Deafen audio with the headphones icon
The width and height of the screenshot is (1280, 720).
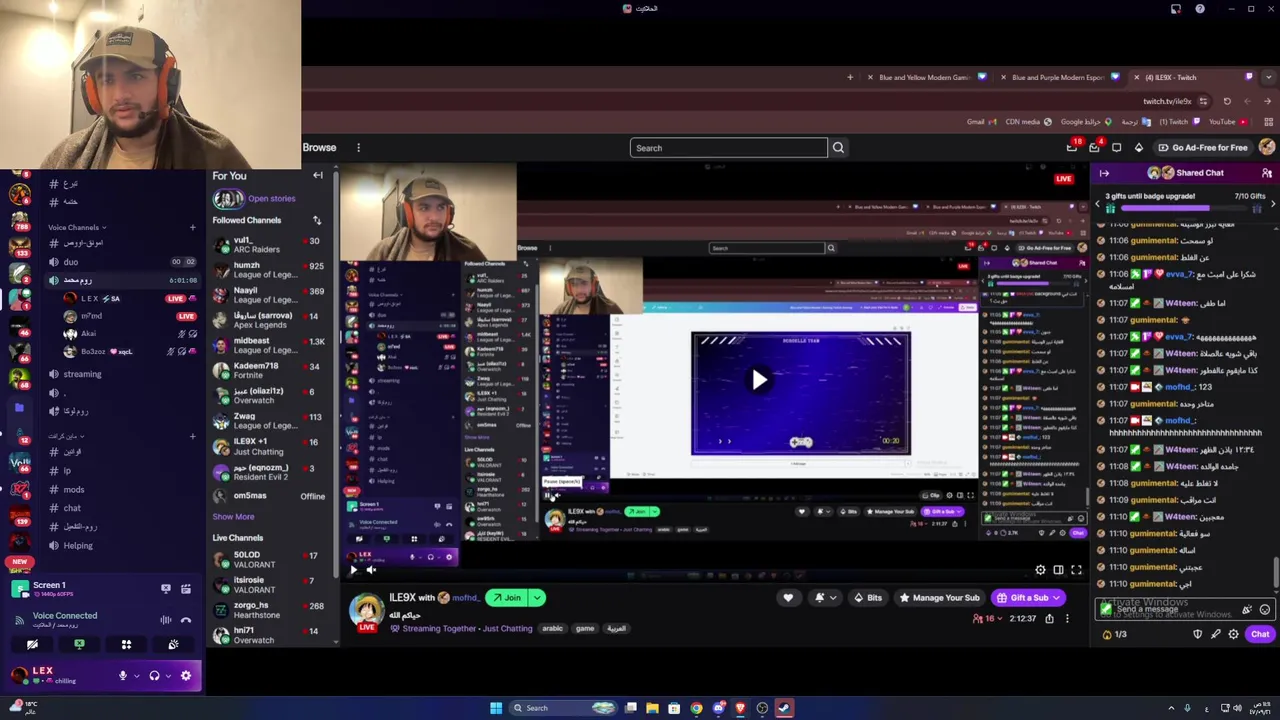click(154, 676)
